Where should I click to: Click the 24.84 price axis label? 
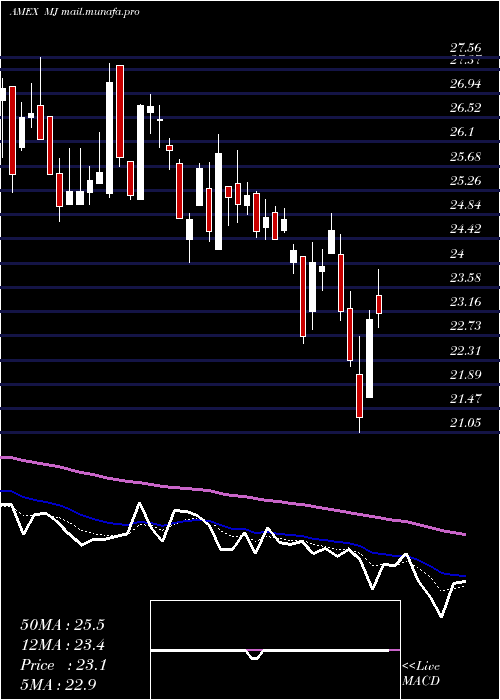[466, 205]
